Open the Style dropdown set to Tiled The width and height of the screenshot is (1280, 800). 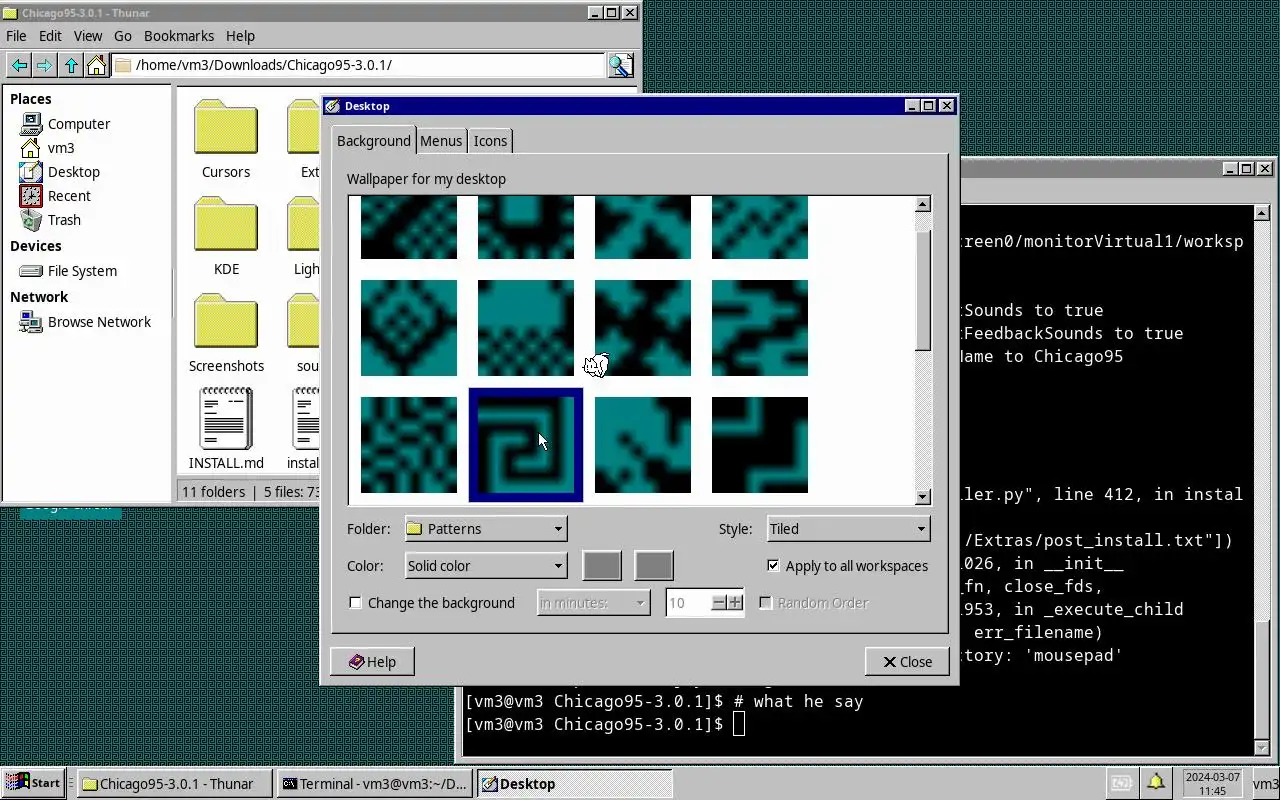tap(848, 529)
